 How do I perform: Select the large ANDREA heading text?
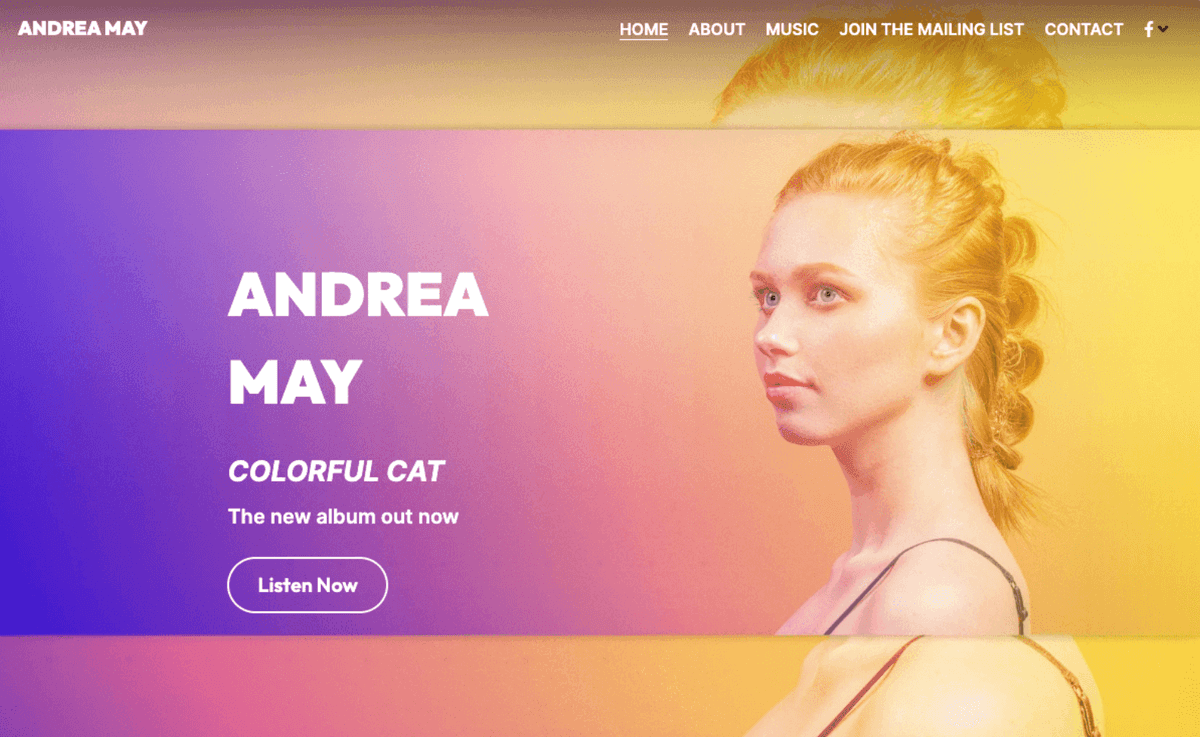coord(358,295)
